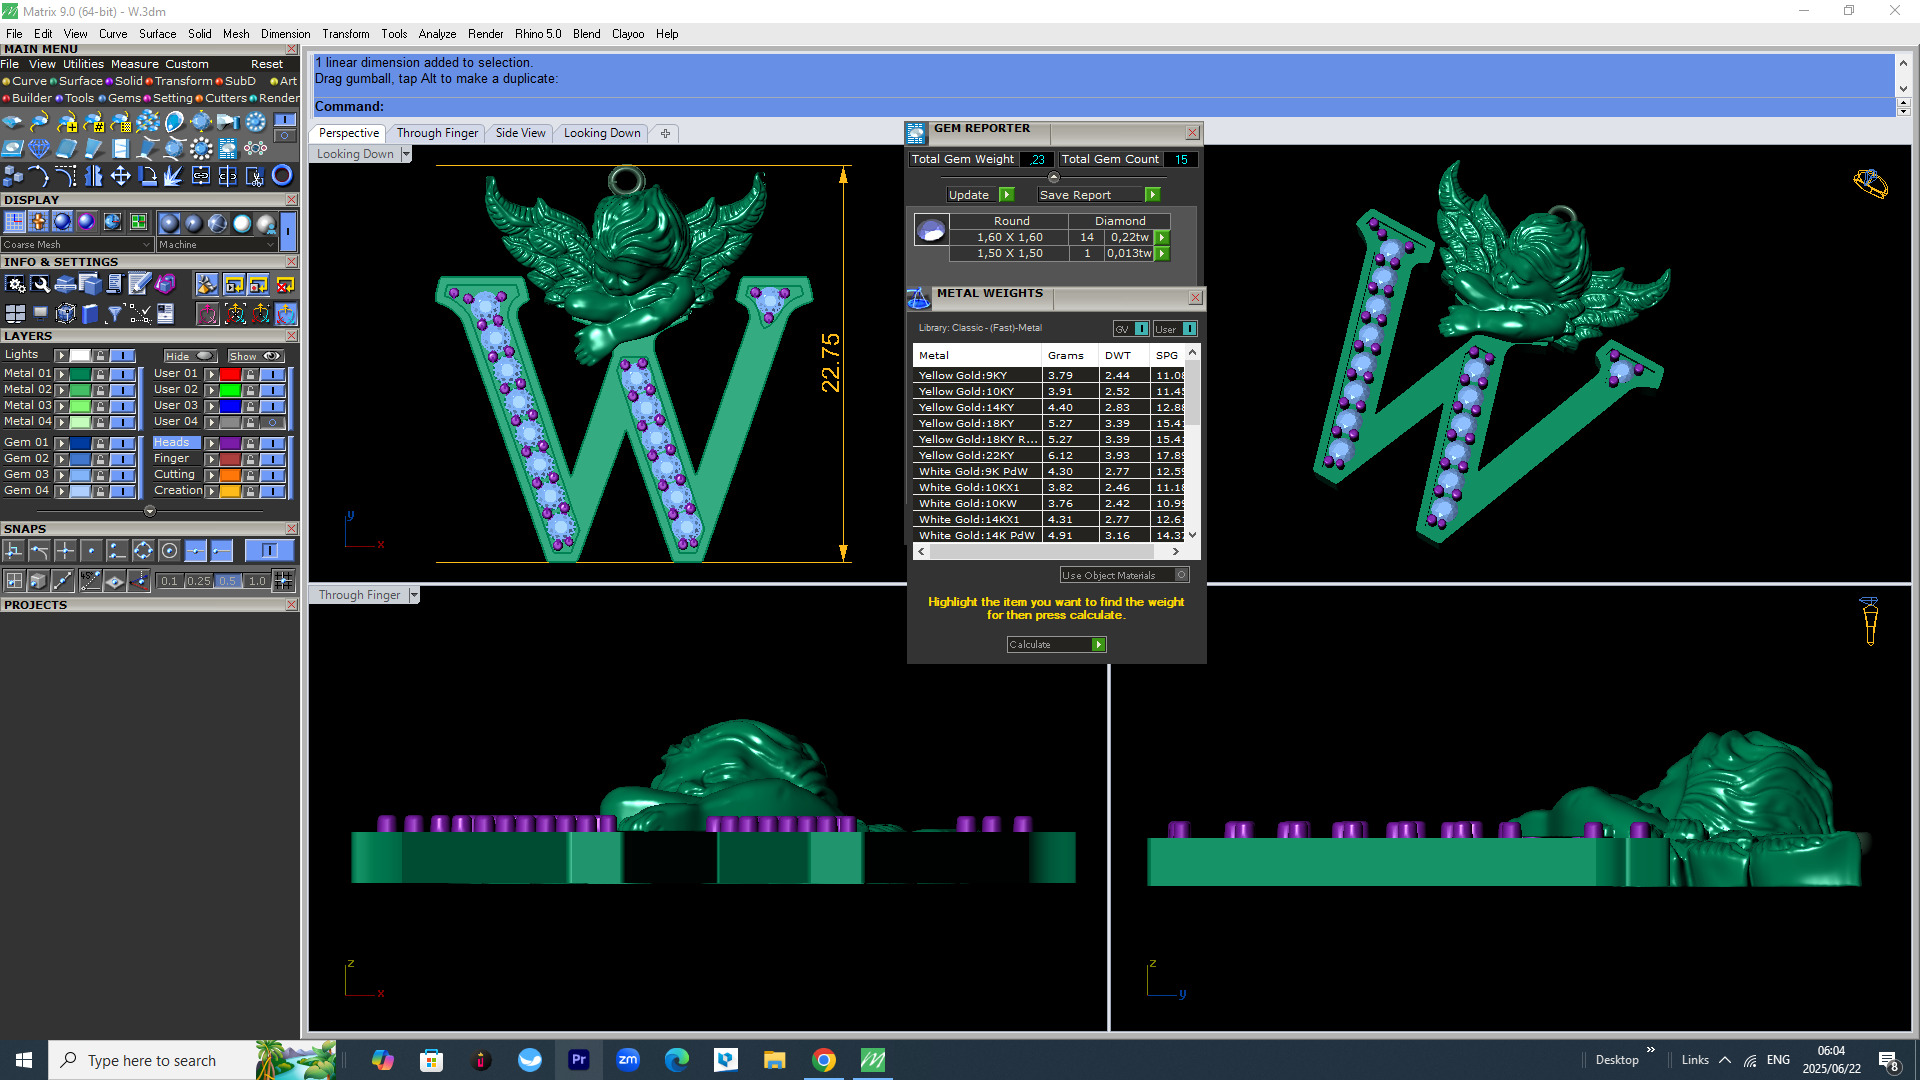This screenshot has width=1920, height=1080.
Task: Open the pear-shaped gem tool
Action: tap(175, 122)
